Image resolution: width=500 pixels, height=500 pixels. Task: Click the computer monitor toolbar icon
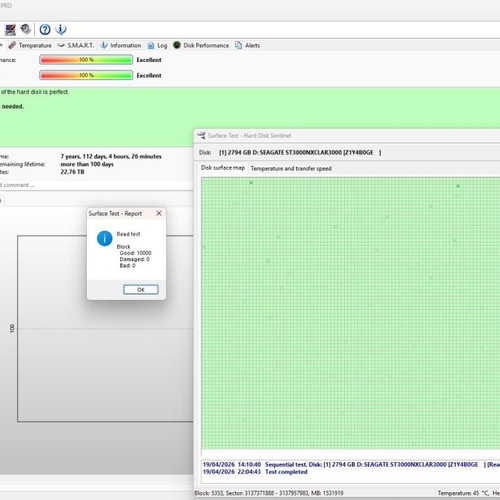(10, 30)
